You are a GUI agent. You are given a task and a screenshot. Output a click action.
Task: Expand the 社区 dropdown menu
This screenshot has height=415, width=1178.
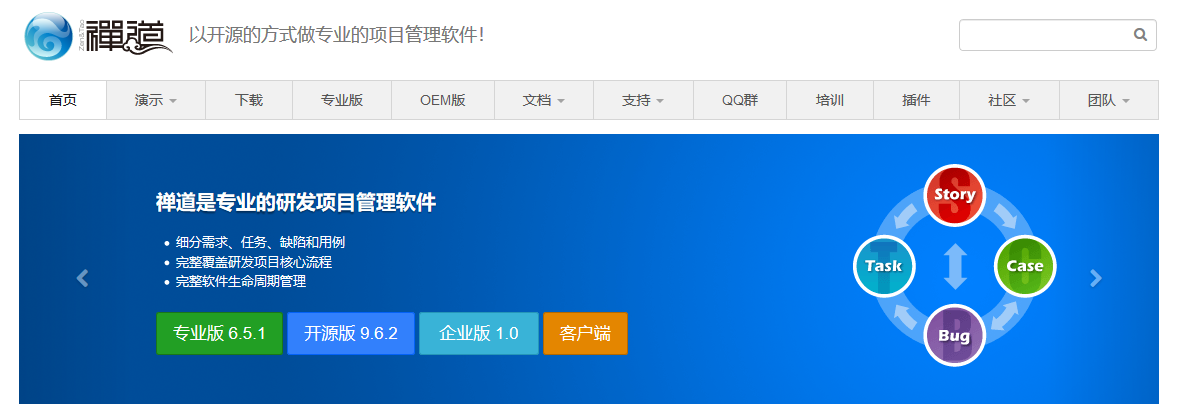(1009, 100)
